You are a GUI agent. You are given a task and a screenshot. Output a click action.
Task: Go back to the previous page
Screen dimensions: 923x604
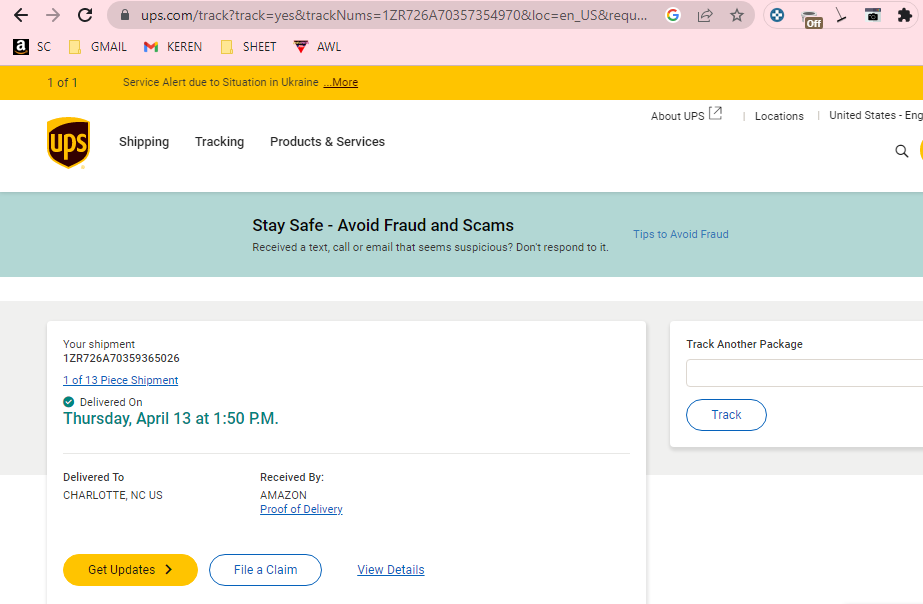(21, 15)
